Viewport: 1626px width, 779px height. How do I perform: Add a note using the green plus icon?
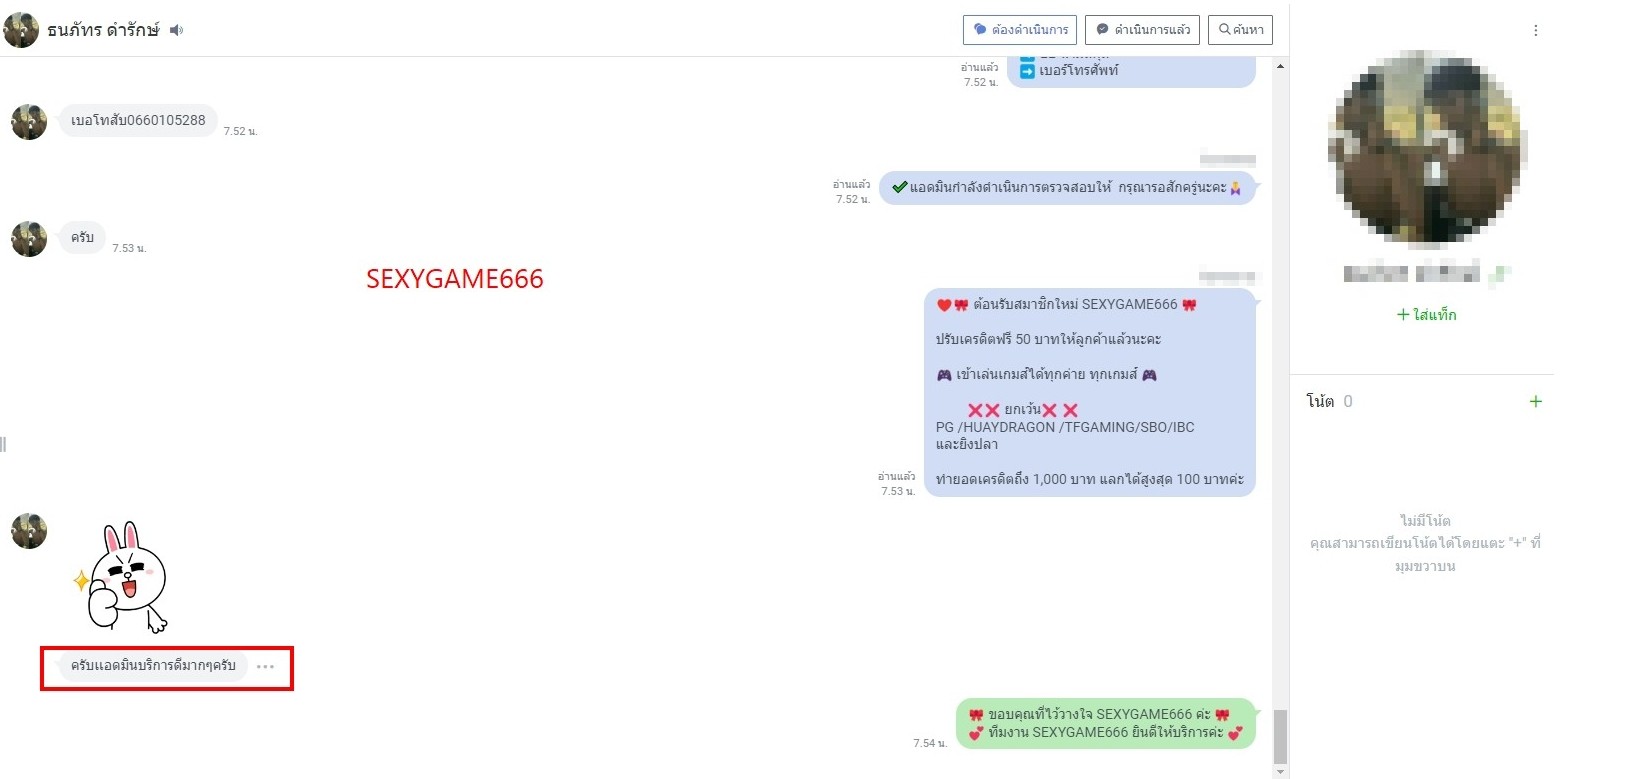[1535, 402]
